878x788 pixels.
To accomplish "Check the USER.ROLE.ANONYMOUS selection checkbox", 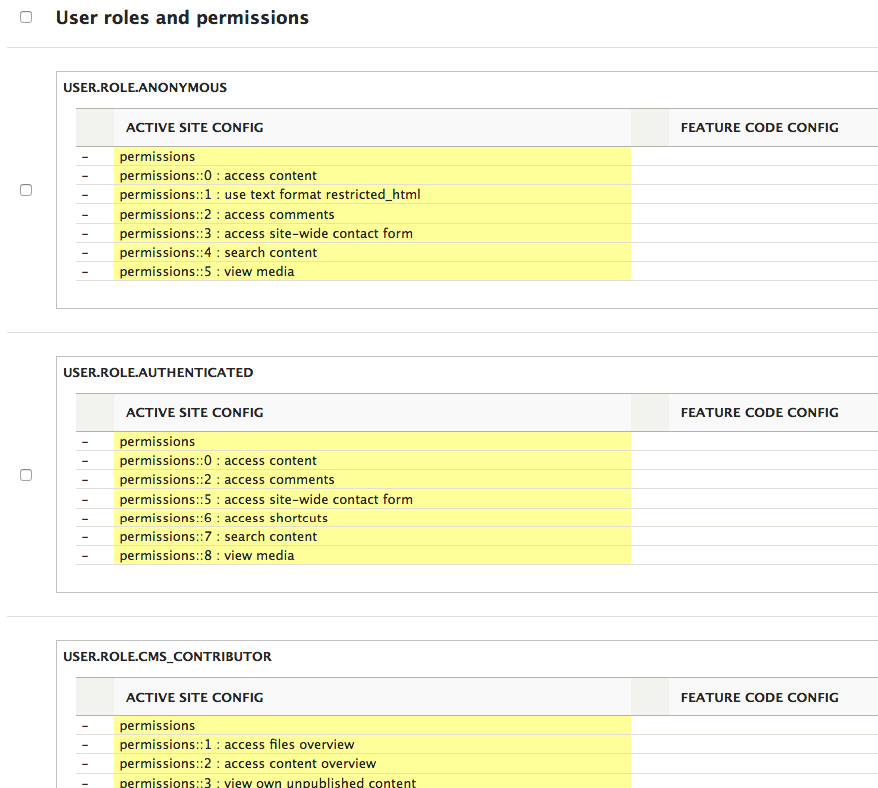I will [x=26, y=190].
